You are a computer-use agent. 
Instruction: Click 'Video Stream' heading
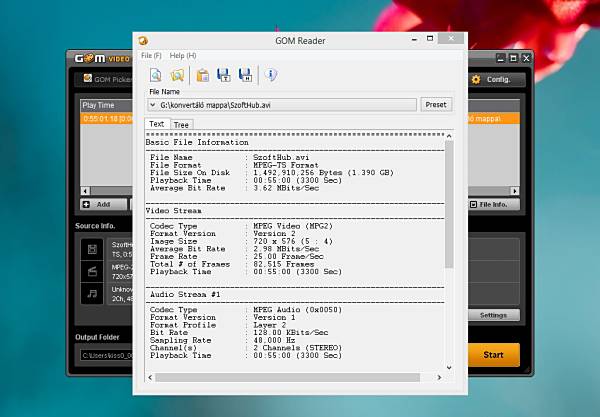pos(173,211)
